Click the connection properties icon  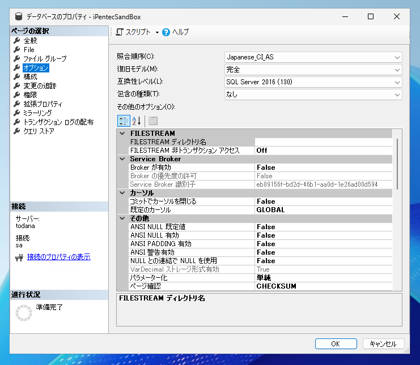click(x=19, y=257)
